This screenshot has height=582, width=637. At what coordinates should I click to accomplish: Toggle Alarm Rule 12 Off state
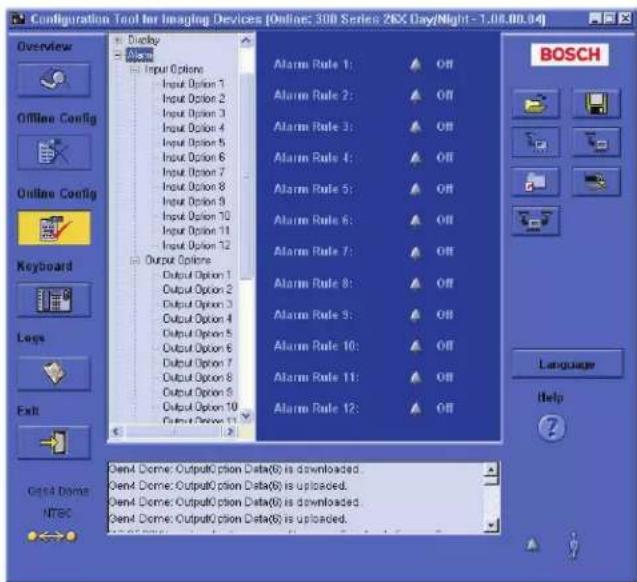tap(444, 408)
